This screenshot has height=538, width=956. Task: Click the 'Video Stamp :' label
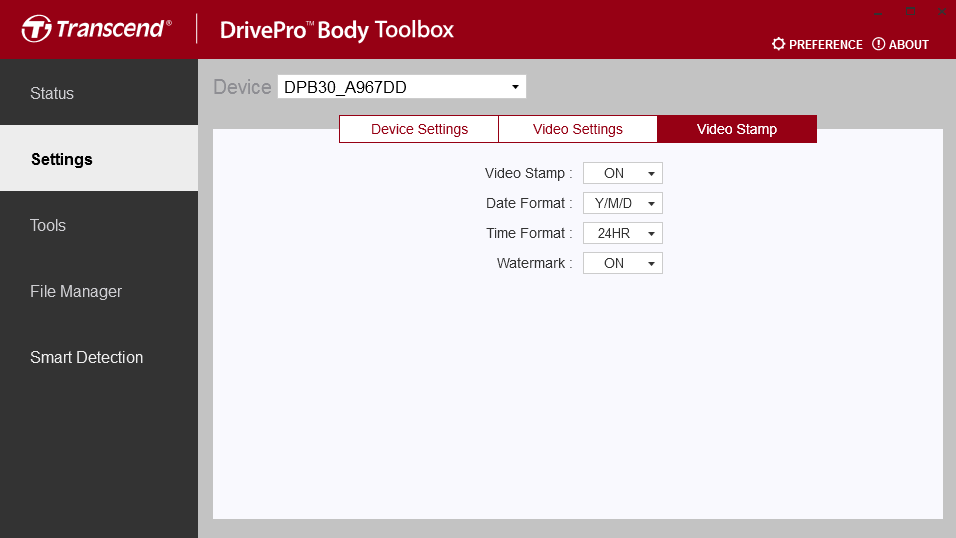click(x=528, y=173)
